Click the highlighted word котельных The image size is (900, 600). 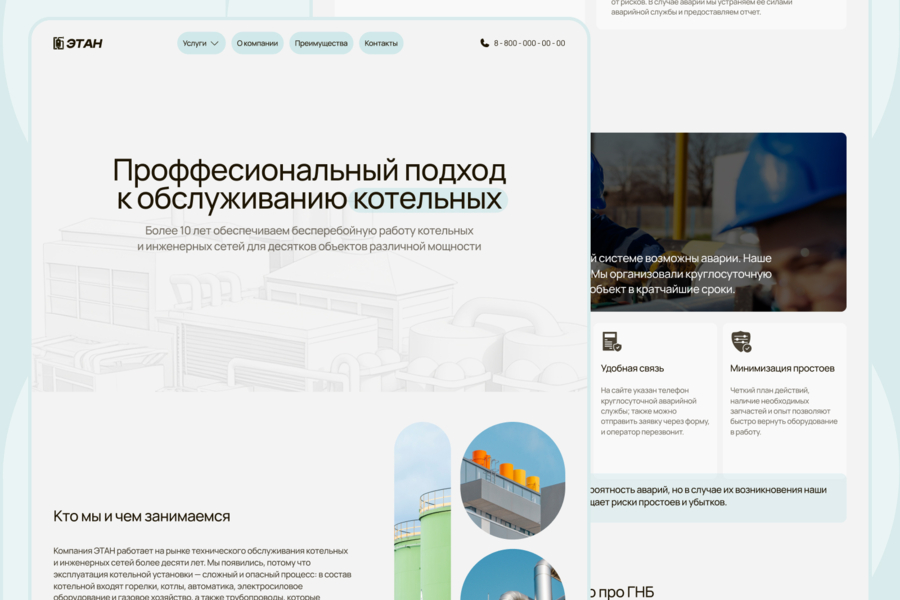pyautogui.click(x=428, y=199)
